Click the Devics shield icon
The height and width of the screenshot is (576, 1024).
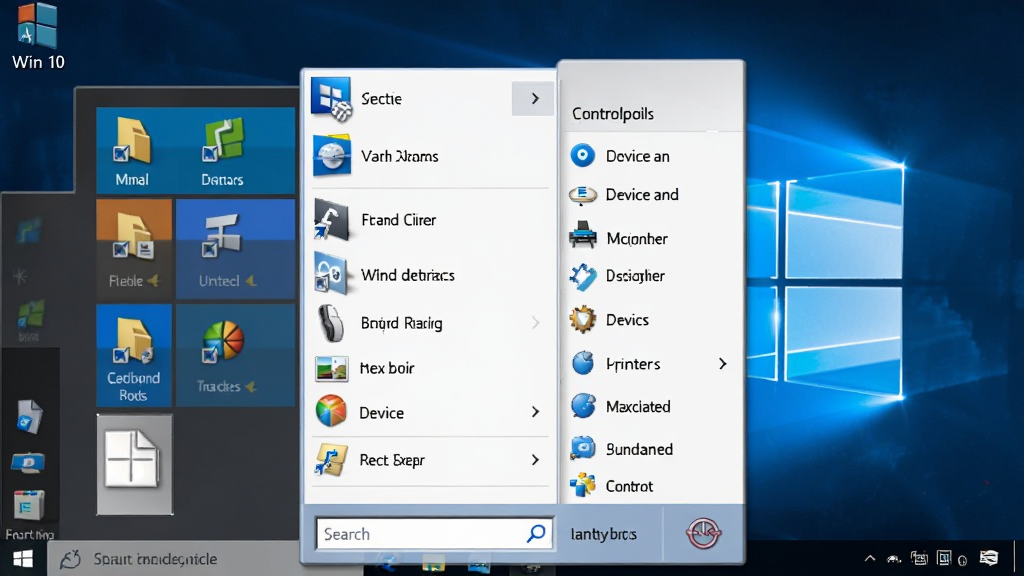pos(583,319)
